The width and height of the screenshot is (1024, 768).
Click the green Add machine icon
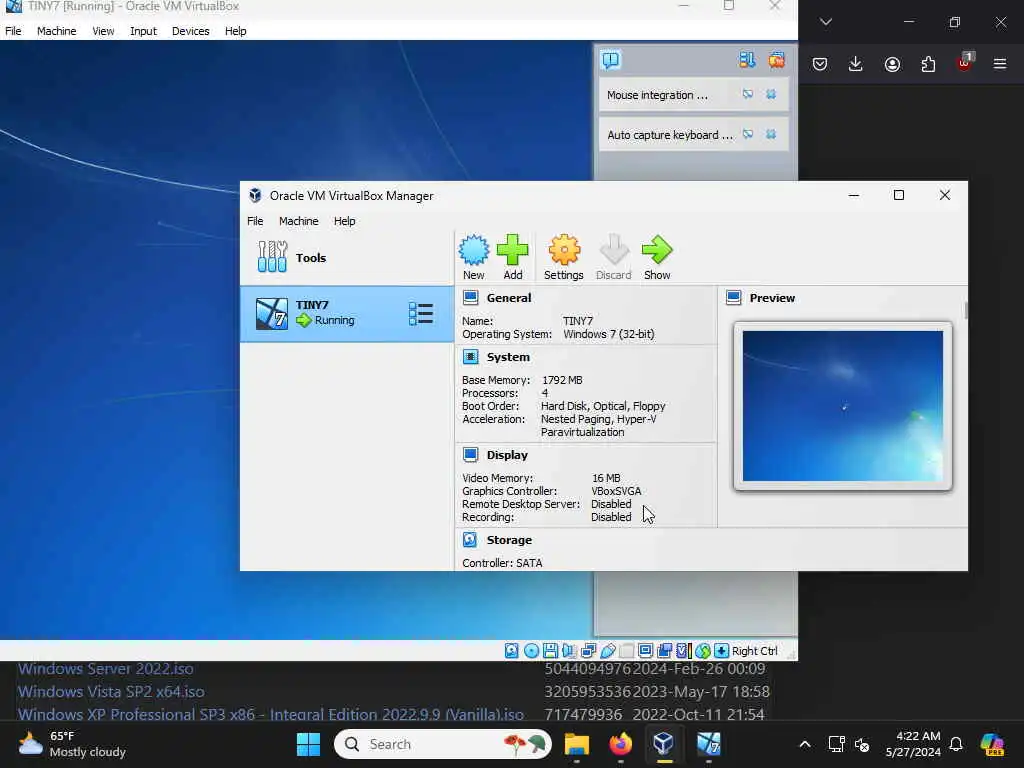click(x=513, y=251)
